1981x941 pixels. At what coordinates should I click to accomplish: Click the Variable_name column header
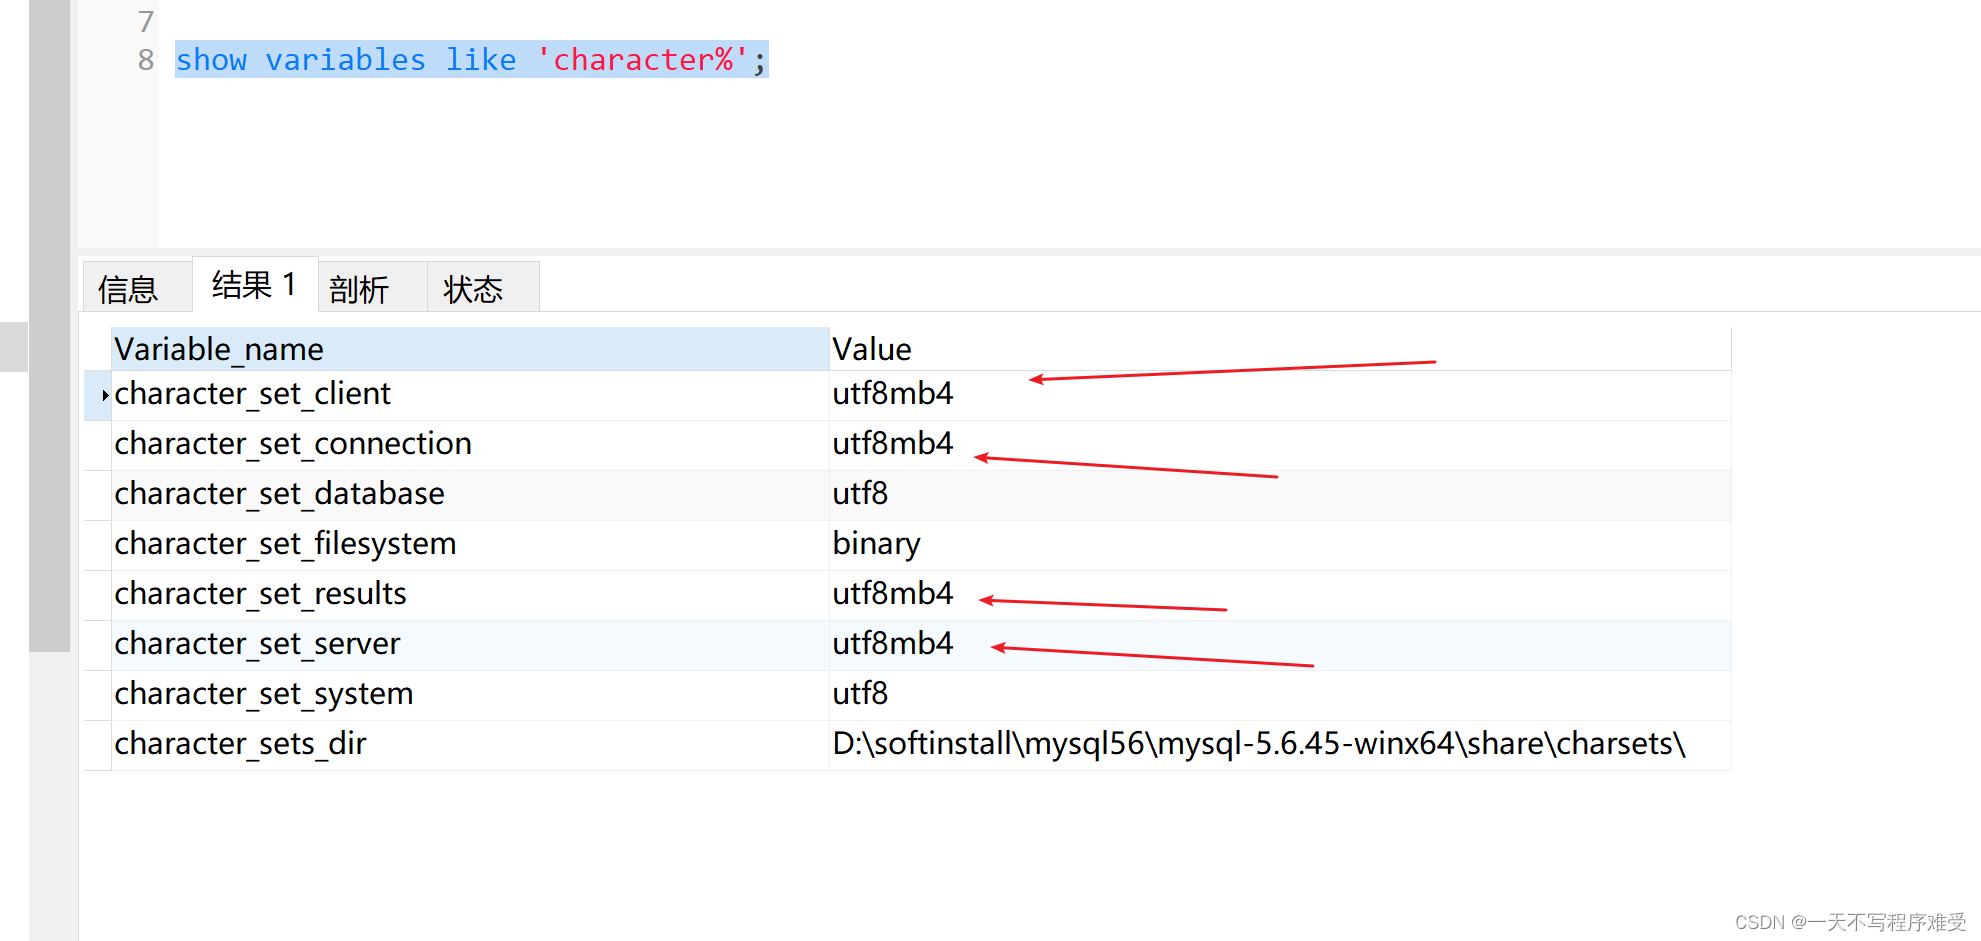point(470,349)
